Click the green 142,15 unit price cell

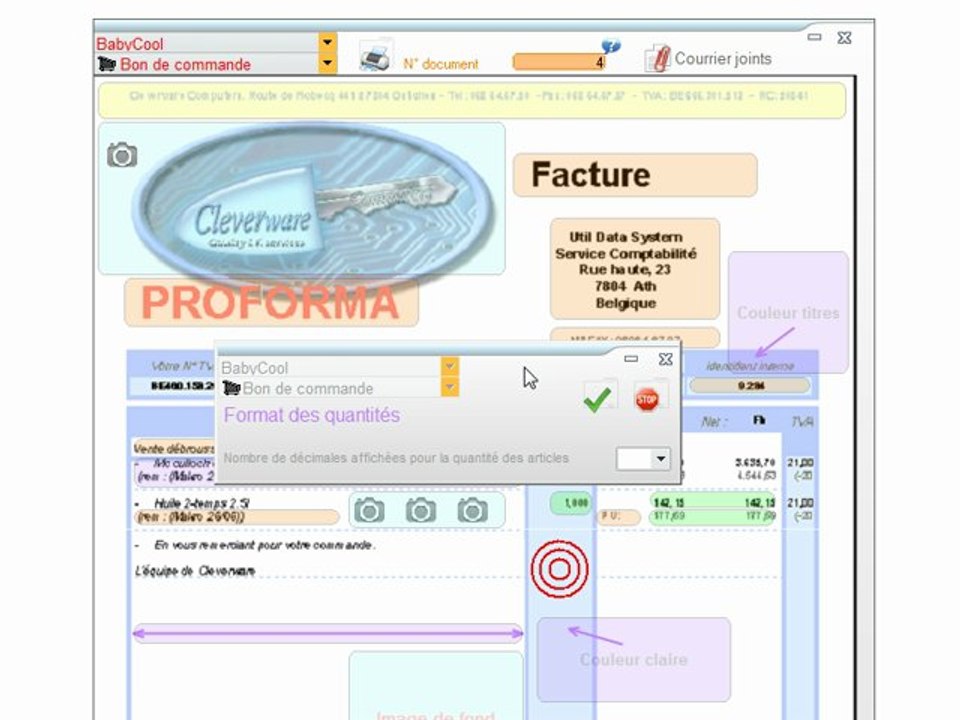click(x=669, y=503)
